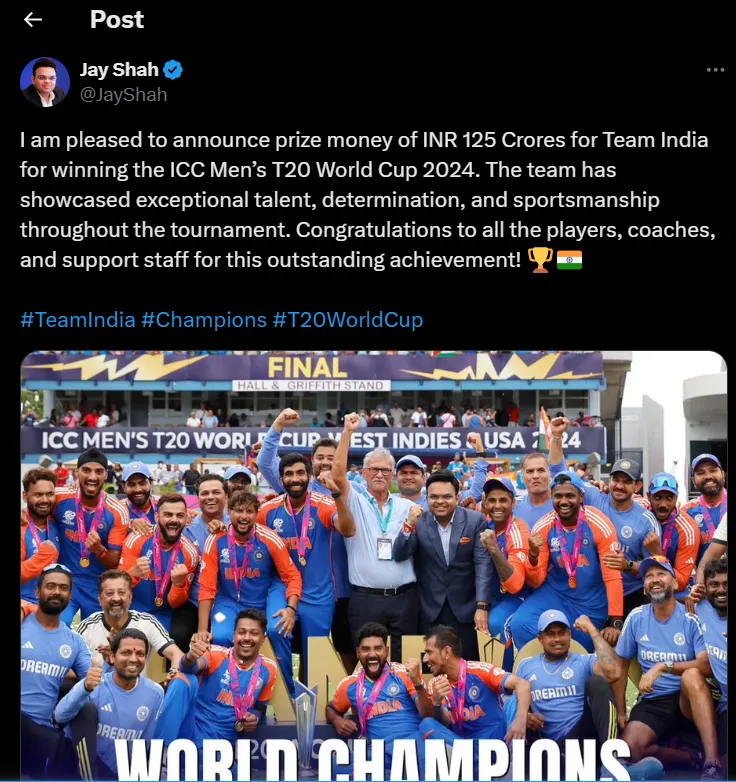This screenshot has height=782, width=736.
Task: Open the @JayShah handle link
Action: point(123,95)
